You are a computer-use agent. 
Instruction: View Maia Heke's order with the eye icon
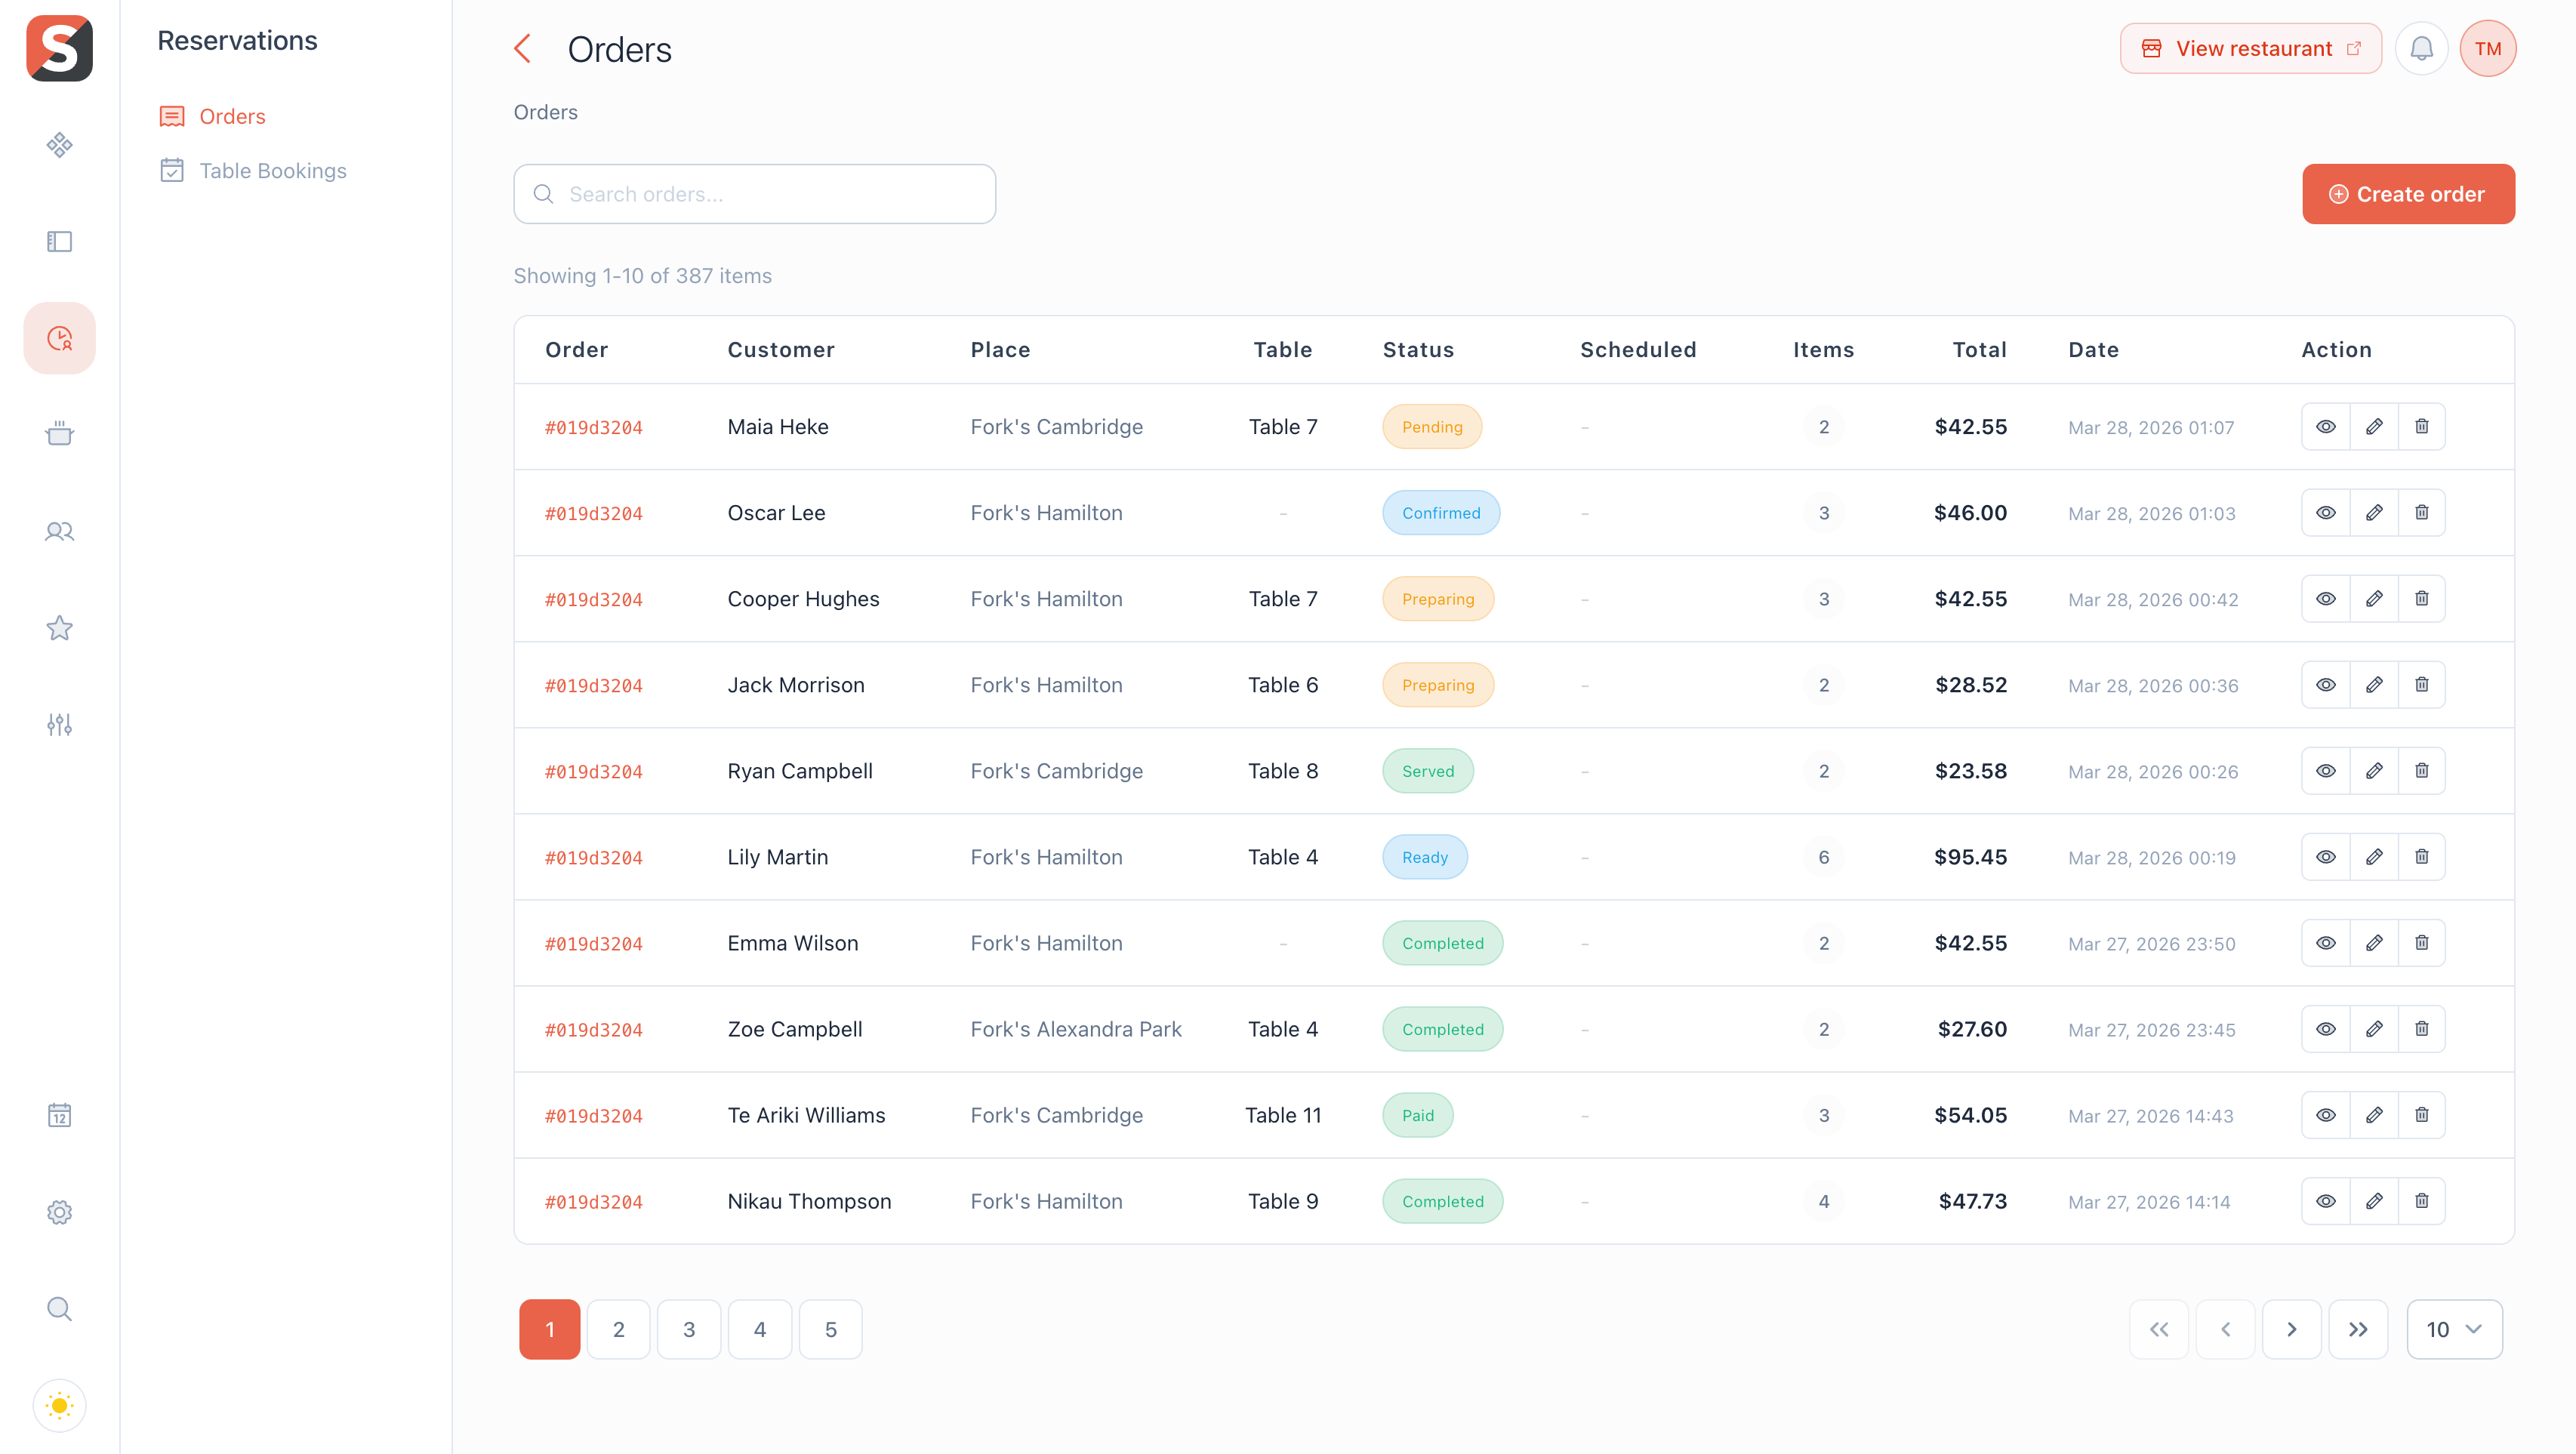coord(2325,426)
